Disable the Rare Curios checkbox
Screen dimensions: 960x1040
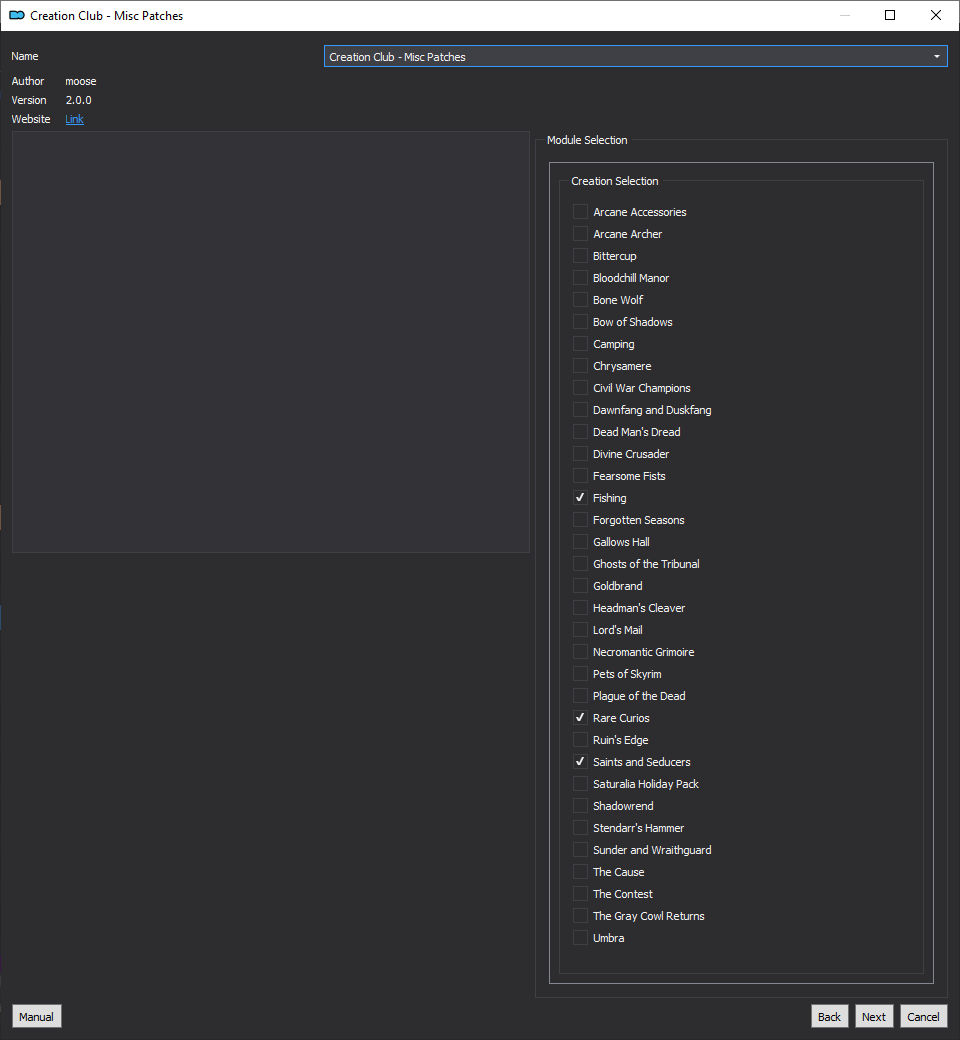click(580, 718)
